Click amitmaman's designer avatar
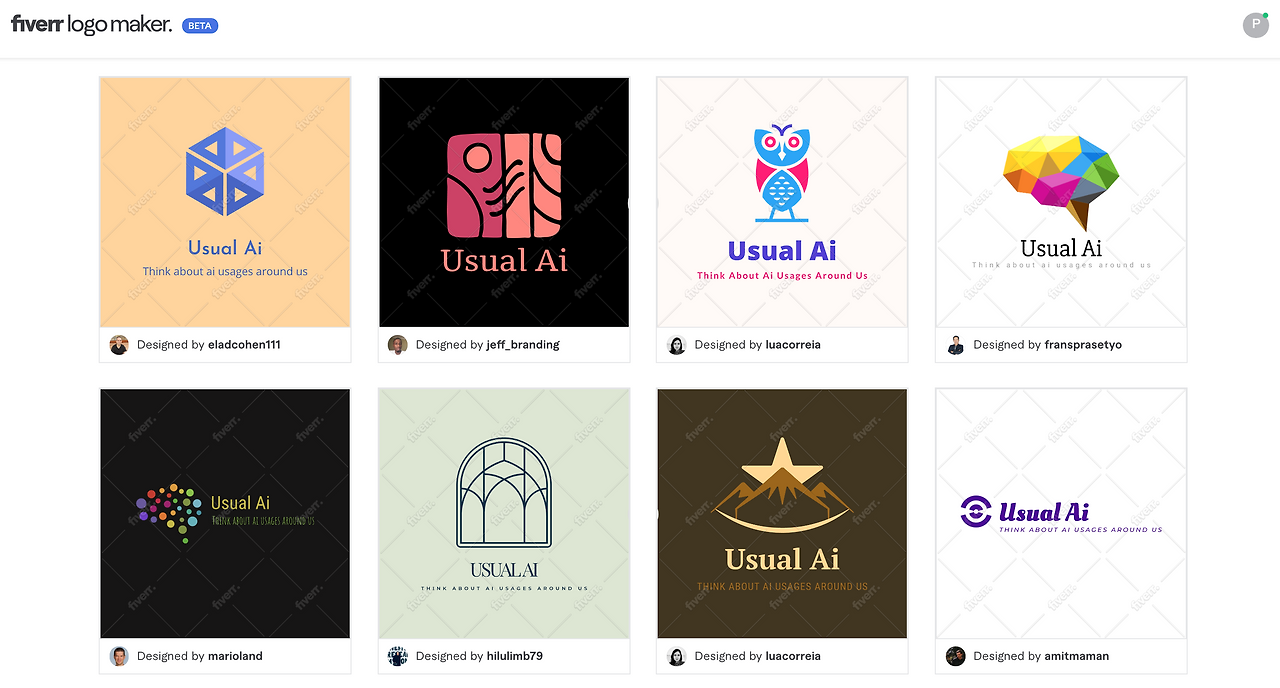1280x688 pixels. point(955,656)
